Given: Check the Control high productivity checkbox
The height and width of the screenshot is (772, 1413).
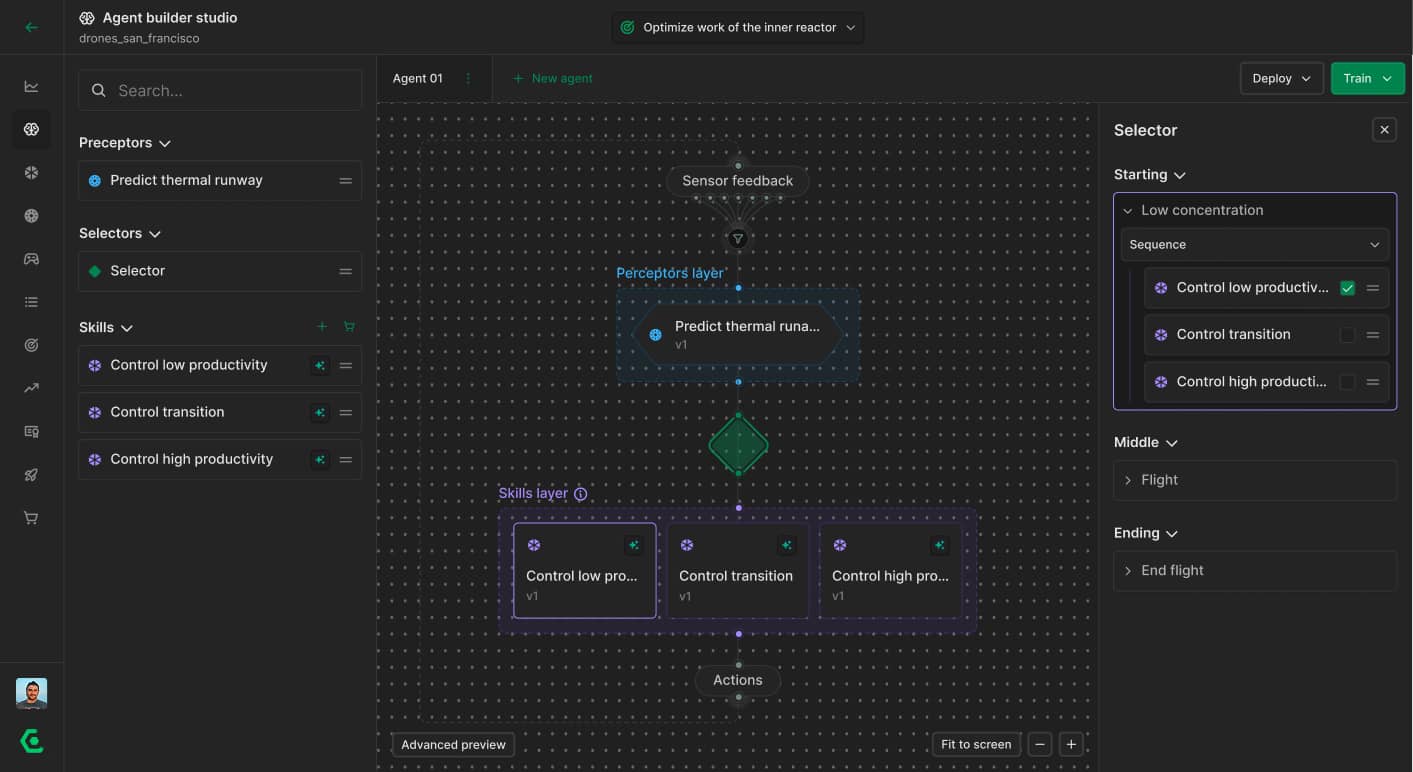Looking at the screenshot, I should pyautogui.click(x=1347, y=382).
